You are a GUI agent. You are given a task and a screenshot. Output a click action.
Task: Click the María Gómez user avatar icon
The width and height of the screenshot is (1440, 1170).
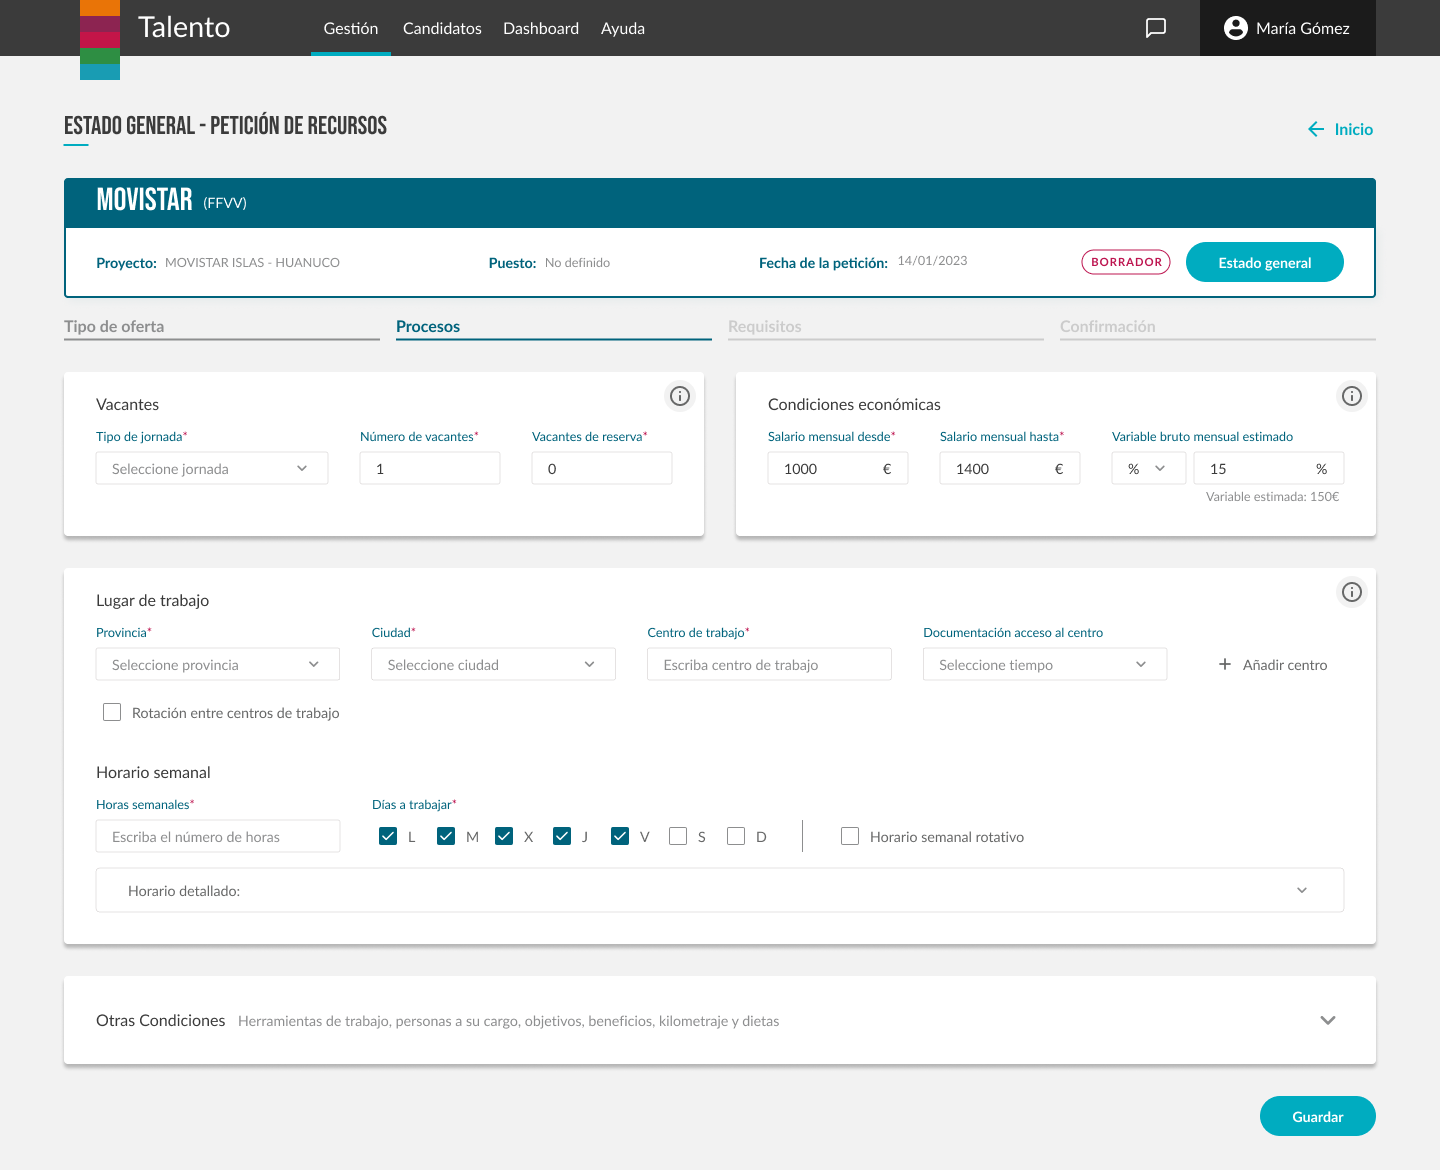pos(1236,28)
